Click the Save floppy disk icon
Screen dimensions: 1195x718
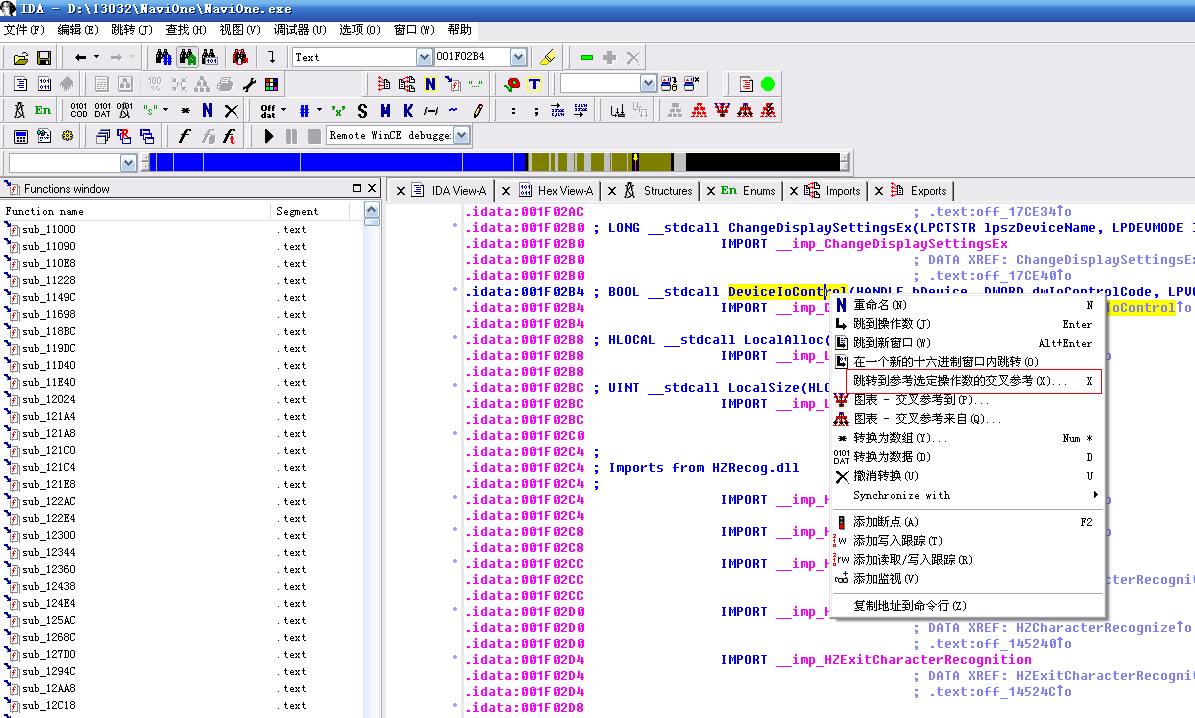pyautogui.click(x=43, y=57)
